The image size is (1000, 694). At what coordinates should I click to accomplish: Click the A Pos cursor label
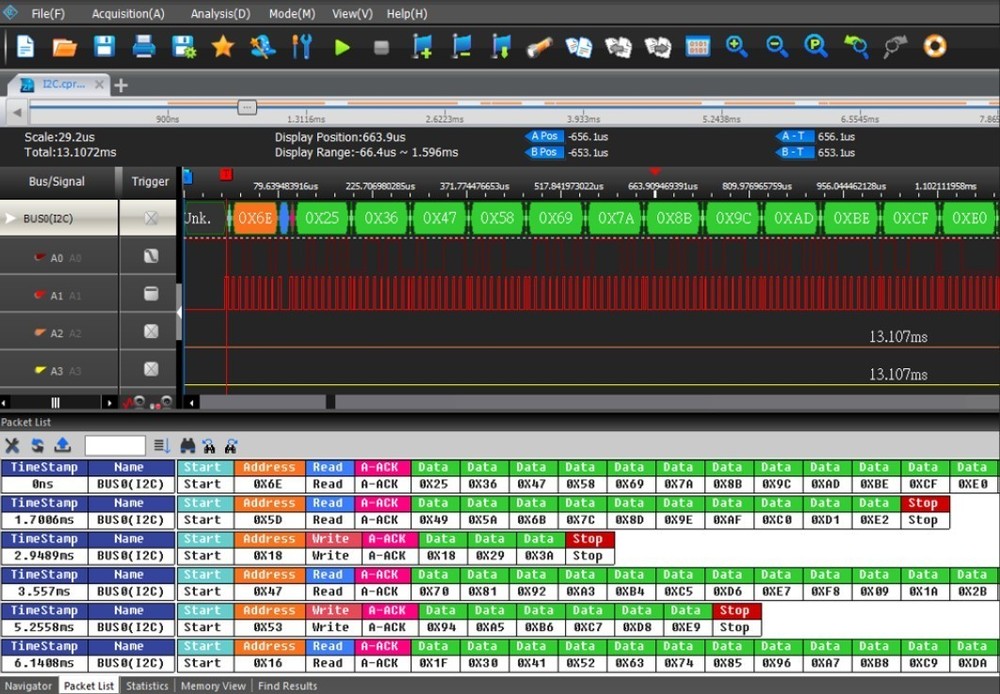pyautogui.click(x=544, y=136)
